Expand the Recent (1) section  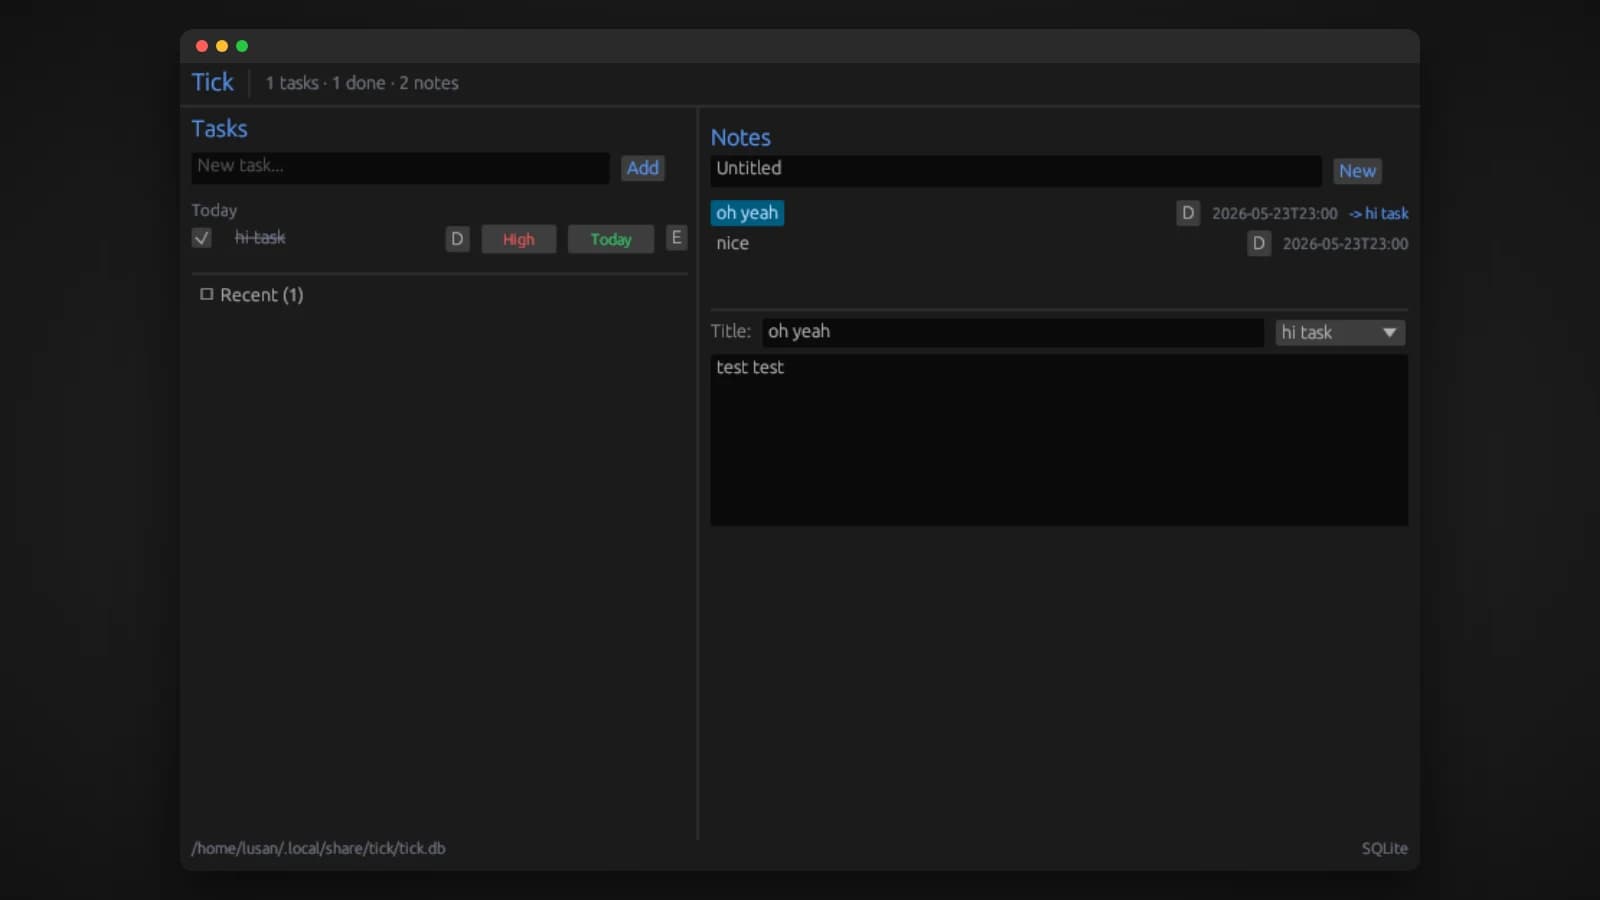(x=252, y=295)
